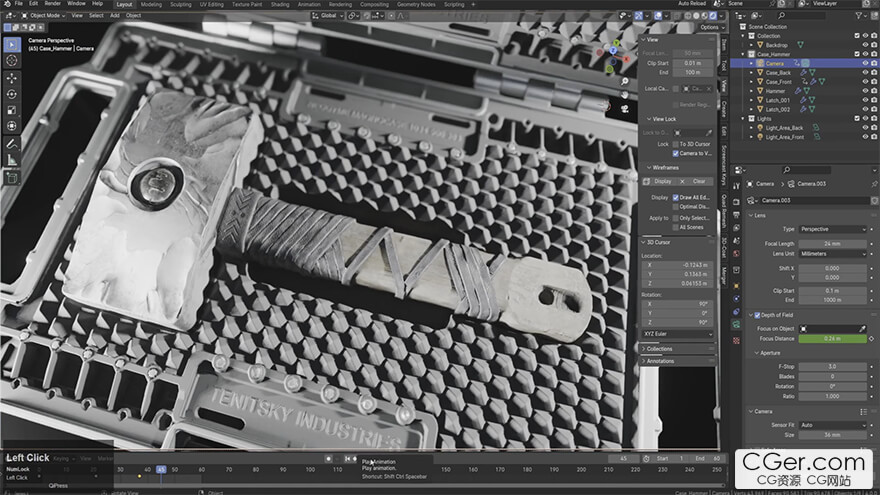Select the Add Cube tool

(x=12, y=178)
